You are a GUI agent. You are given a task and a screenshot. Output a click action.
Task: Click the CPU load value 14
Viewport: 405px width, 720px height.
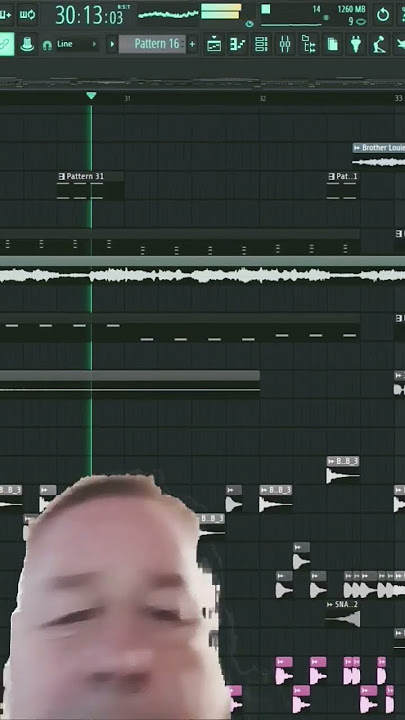[316, 9]
